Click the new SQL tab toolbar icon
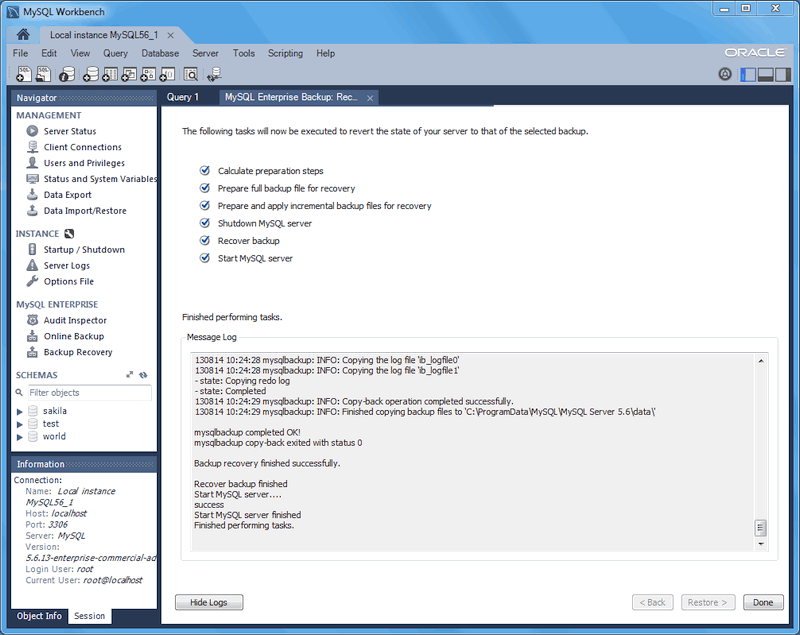800x635 pixels. pyautogui.click(x=24, y=74)
